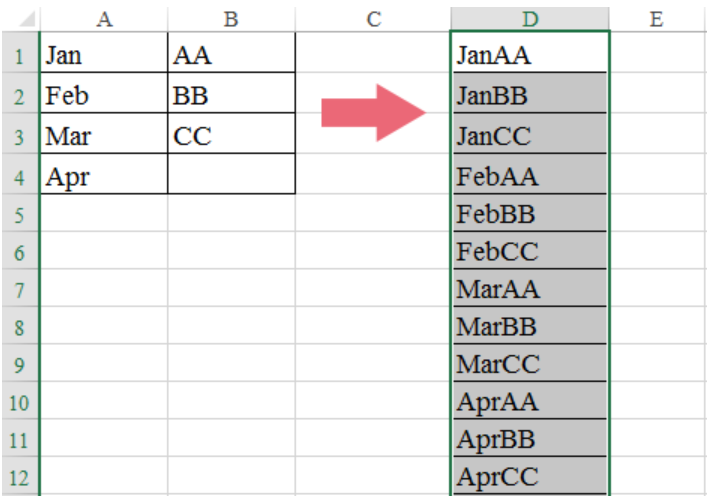Viewport: 707px width, 500px height.
Task: Click cell with MarCC
Action: point(530,362)
